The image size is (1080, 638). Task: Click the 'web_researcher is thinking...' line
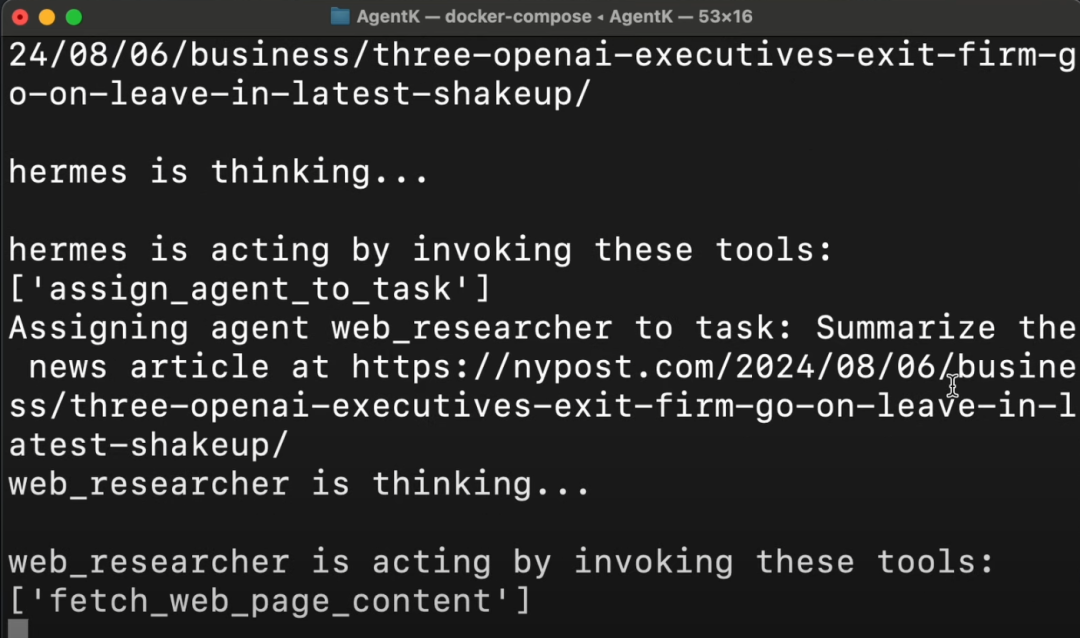299,484
